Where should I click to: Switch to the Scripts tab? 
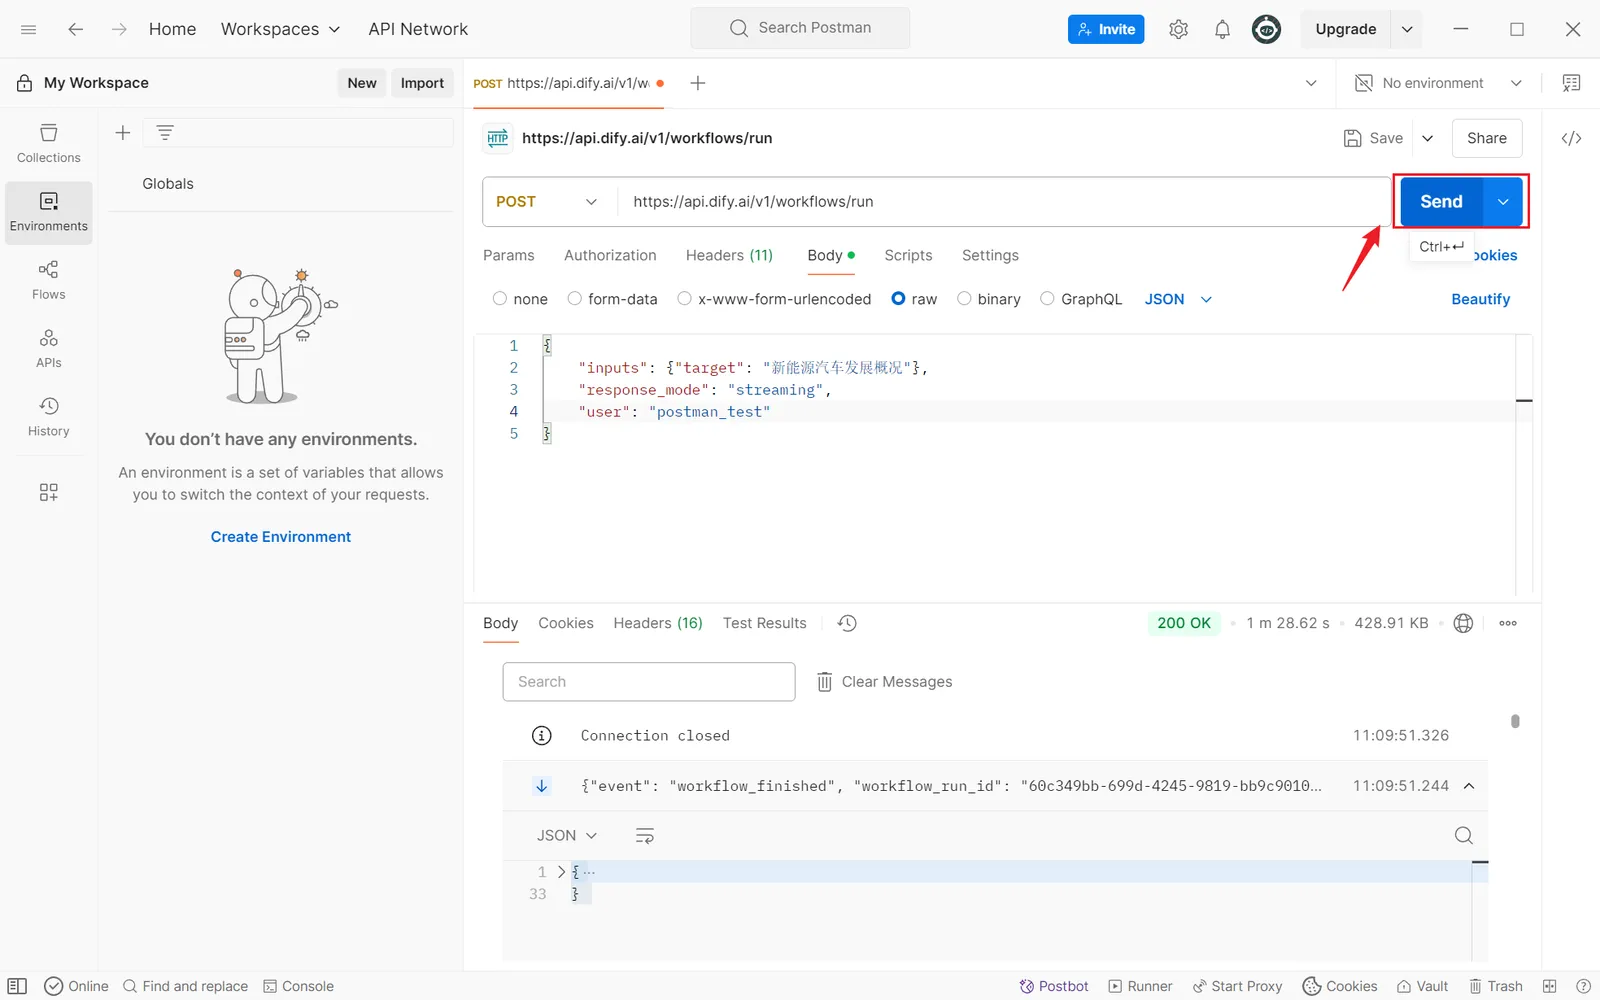pos(908,256)
